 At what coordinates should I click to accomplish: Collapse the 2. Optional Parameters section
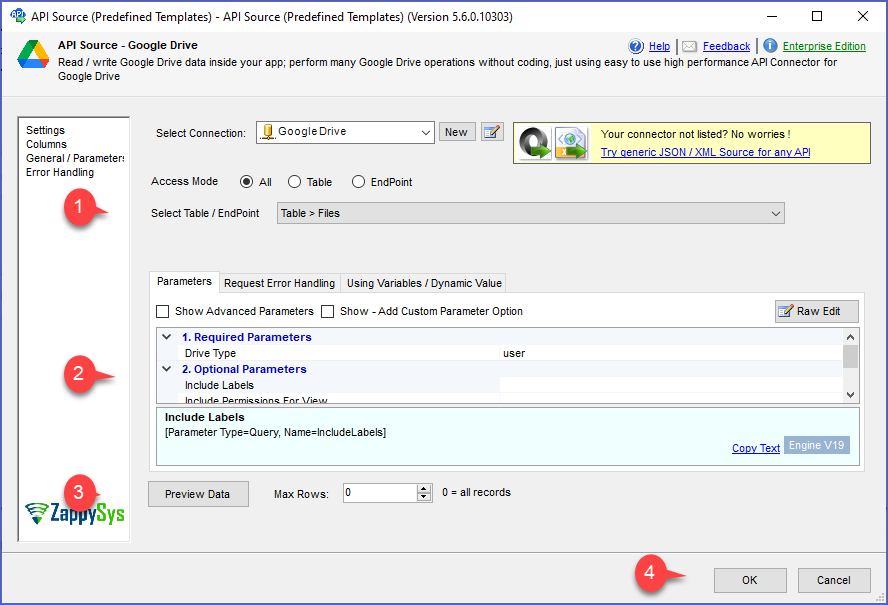[167, 369]
